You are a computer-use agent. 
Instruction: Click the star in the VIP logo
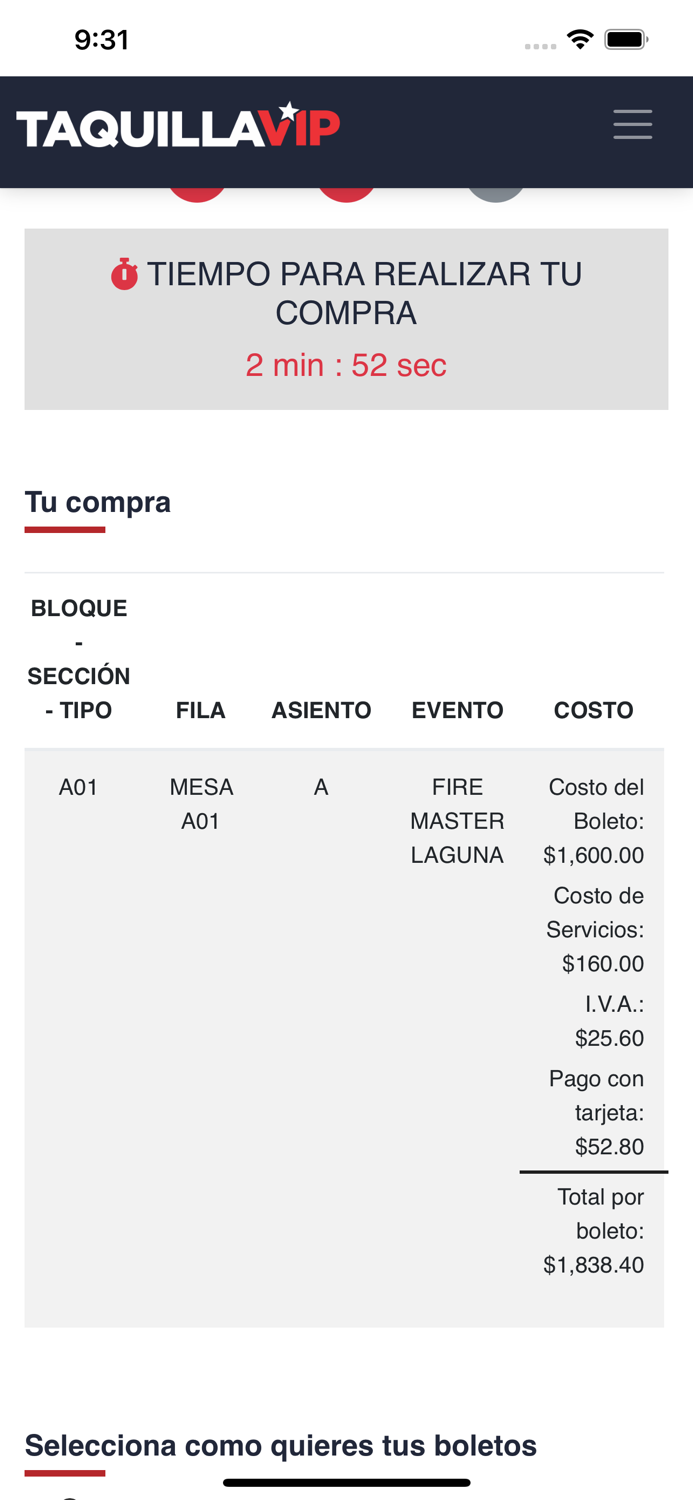click(290, 110)
